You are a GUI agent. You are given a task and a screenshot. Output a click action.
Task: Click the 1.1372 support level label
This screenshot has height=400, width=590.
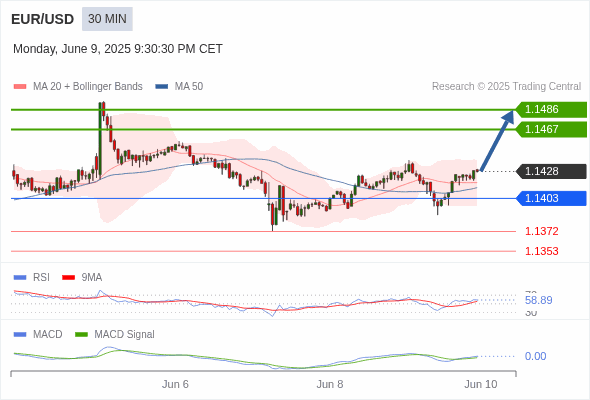pyautogui.click(x=541, y=231)
